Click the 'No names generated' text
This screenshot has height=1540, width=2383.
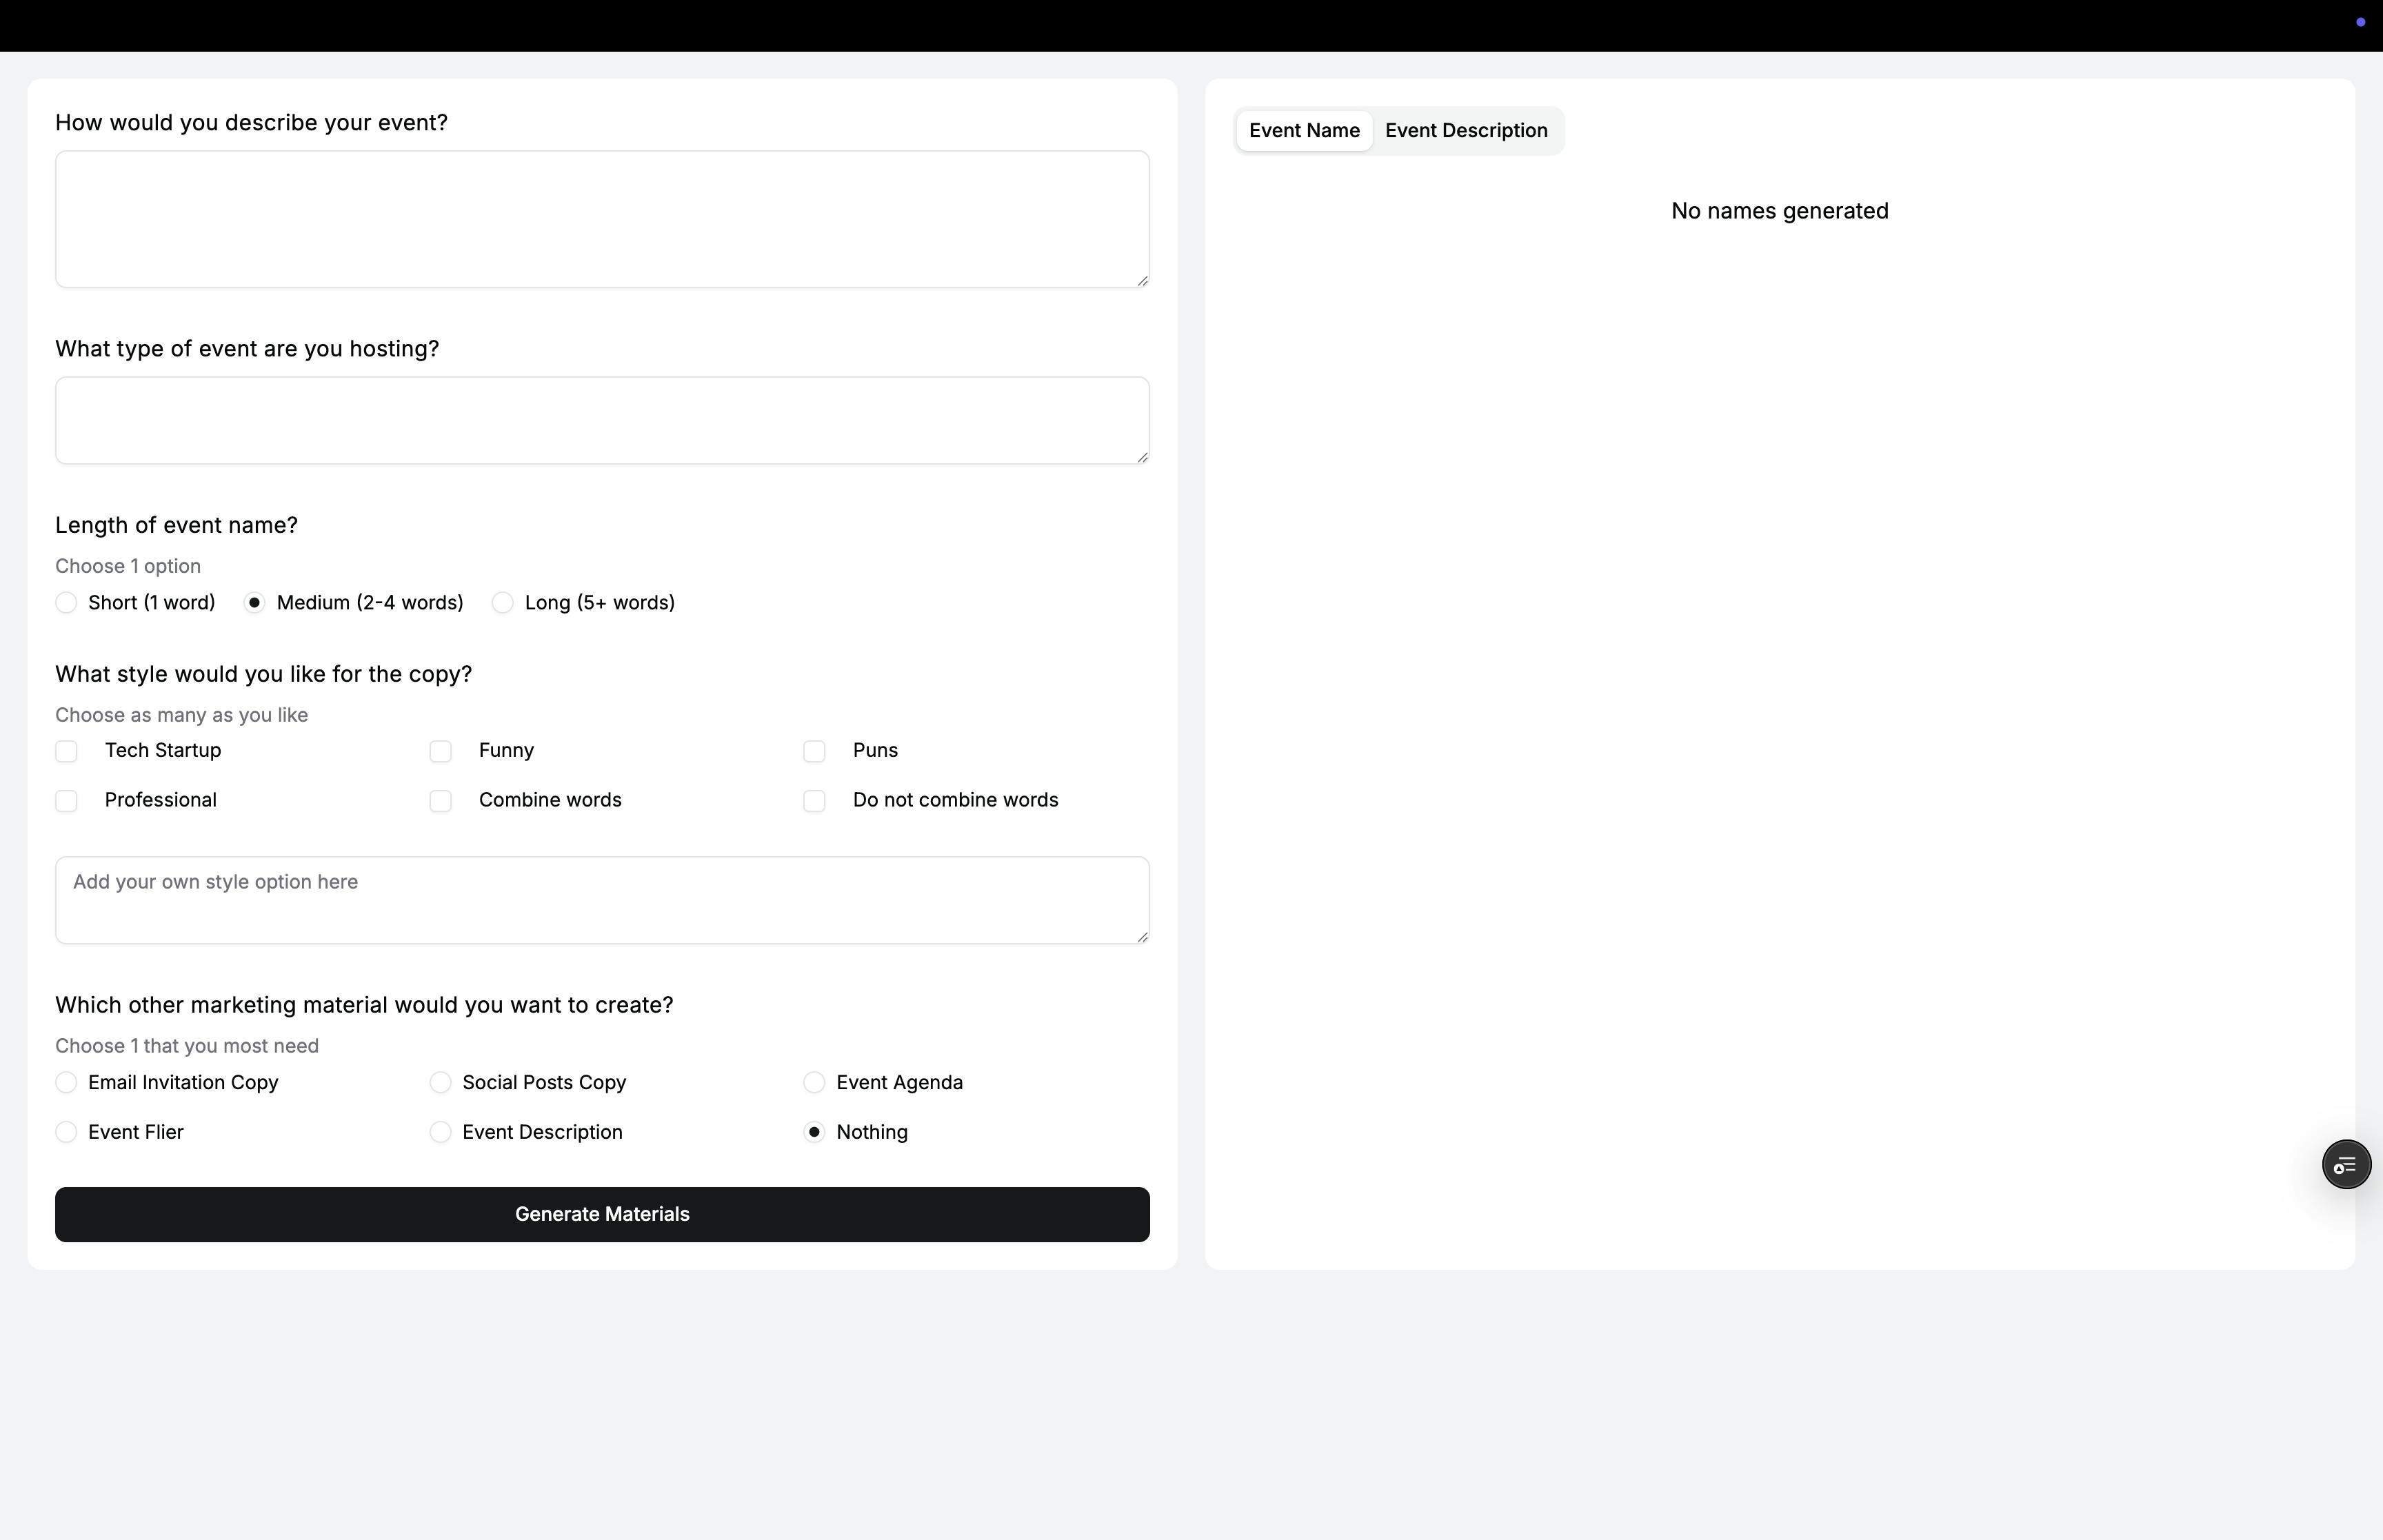click(1779, 211)
